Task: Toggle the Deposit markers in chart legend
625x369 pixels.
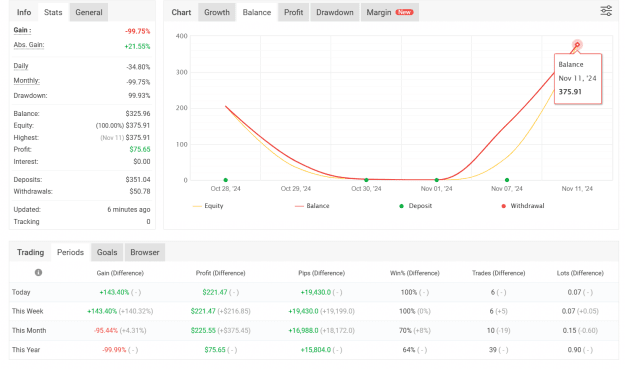Action: (415, 206)
